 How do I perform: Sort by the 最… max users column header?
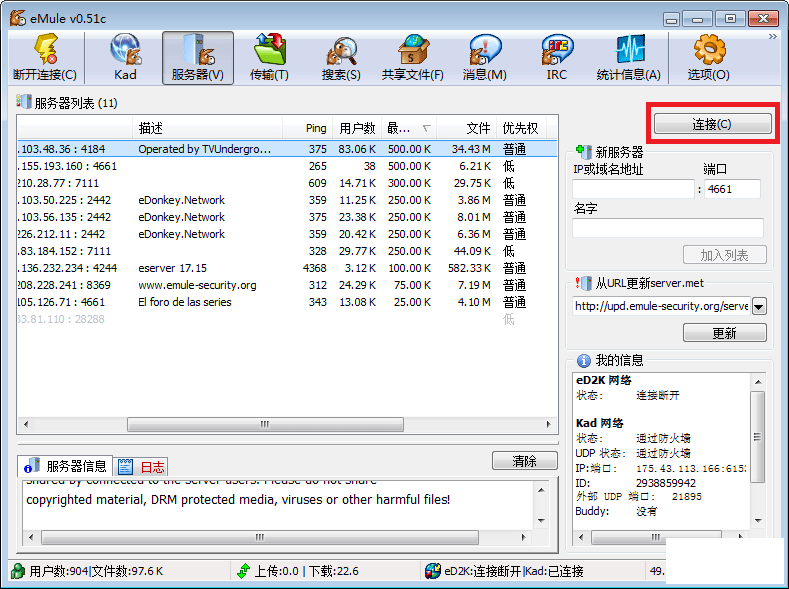pos(409,128)
